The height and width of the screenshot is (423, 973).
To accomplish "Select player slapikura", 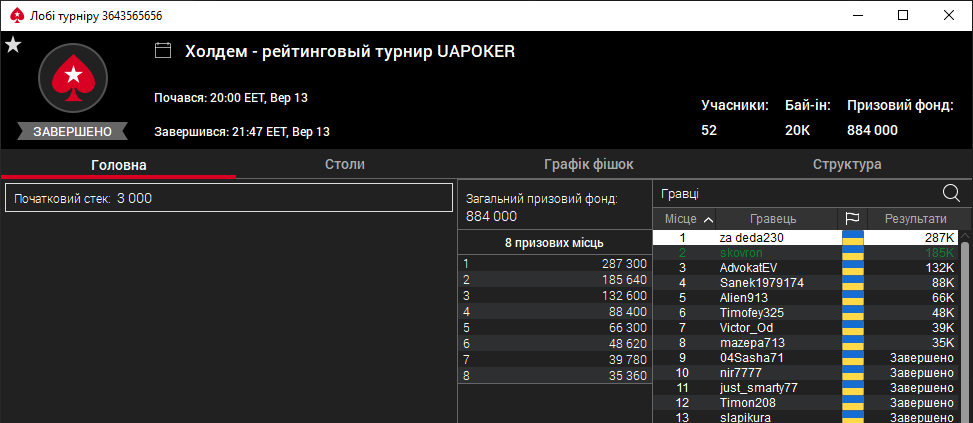I will click(x=805, y=417).
